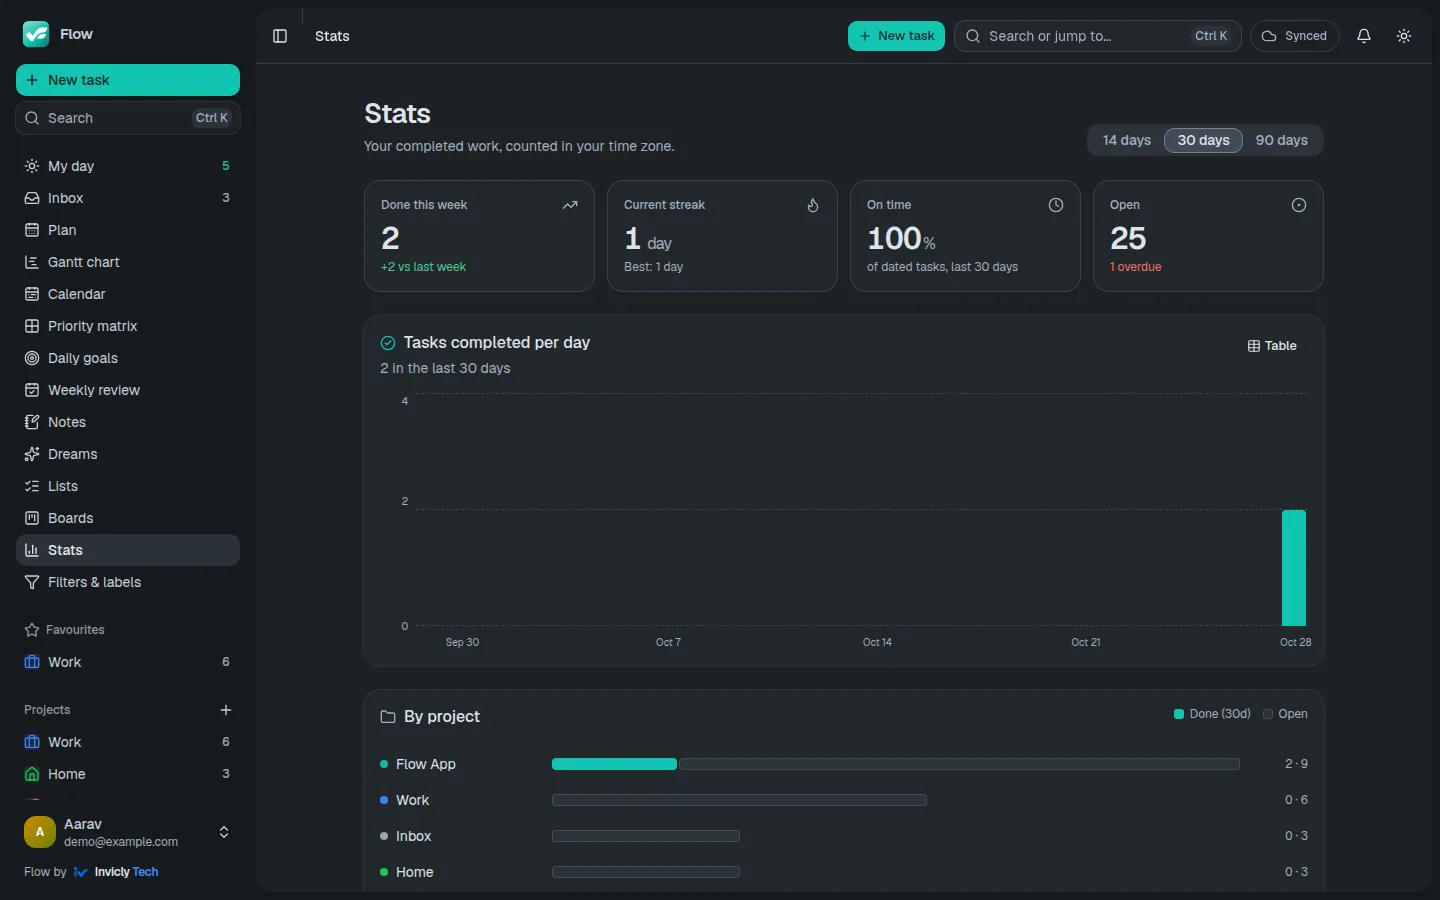Focus the Search or jump to field
The width and height of the screenshot is (1440, 900).
point(1098,36)
